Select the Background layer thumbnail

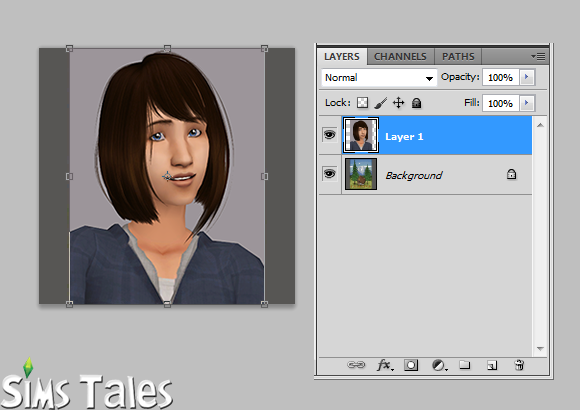click(x=361, y=174)
